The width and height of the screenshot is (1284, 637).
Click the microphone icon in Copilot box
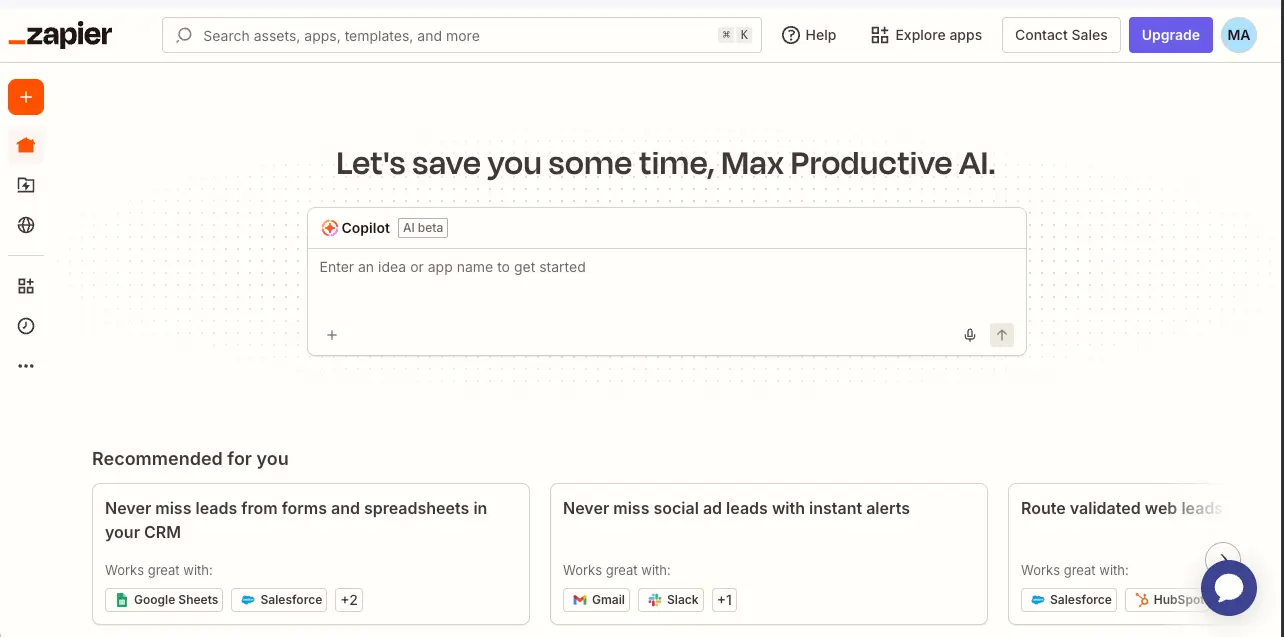[x=969, y=335]
